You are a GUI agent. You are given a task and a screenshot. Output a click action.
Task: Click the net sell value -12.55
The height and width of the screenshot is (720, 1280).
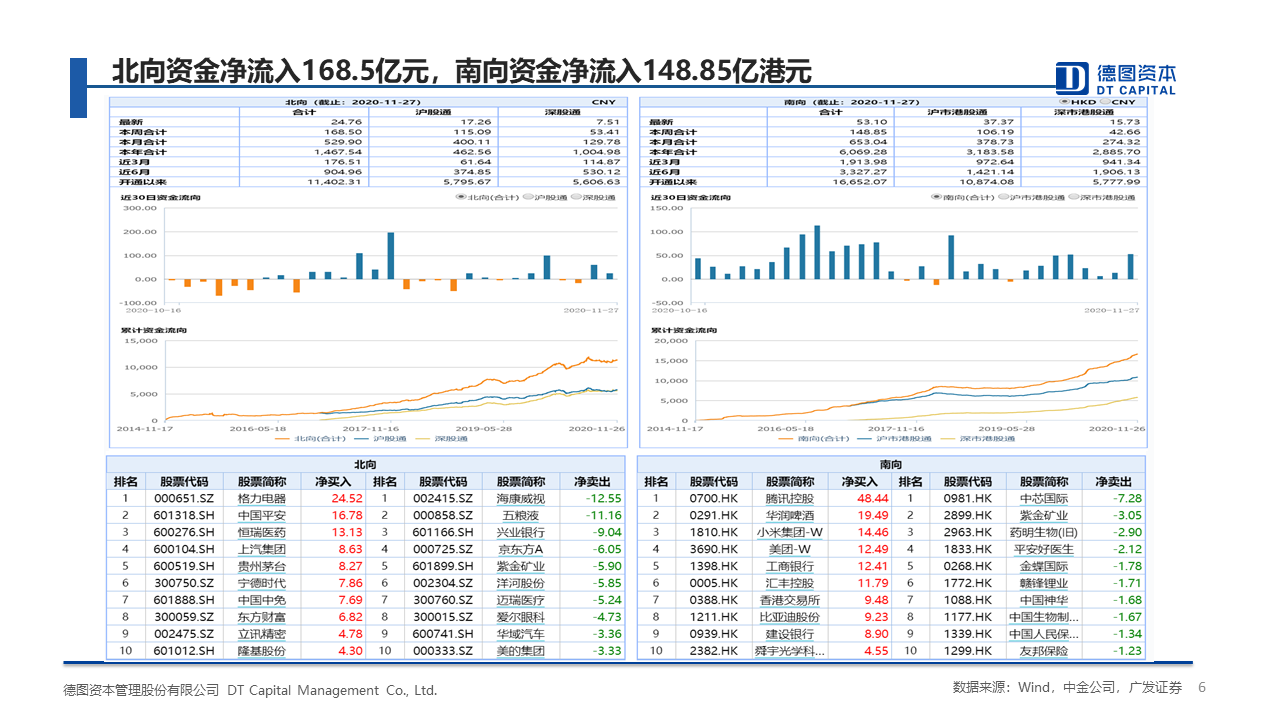(x=603, y=498)
